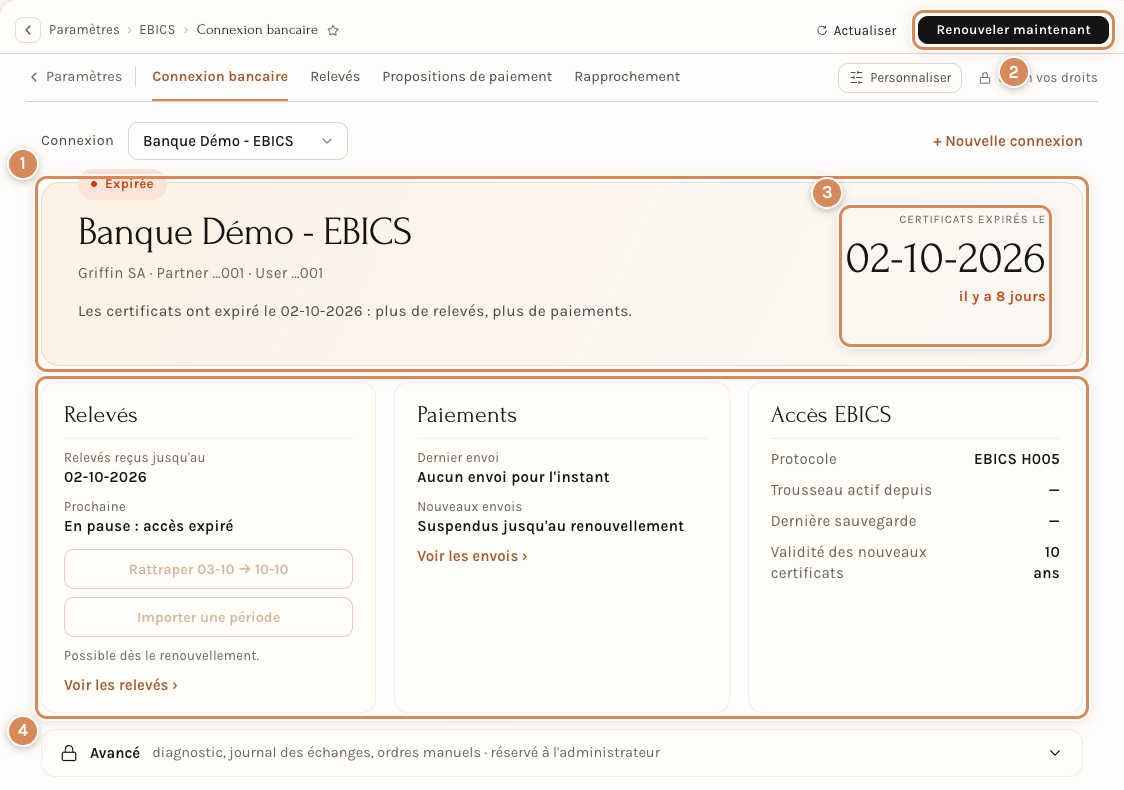Viewport: 1124px width, 790px height.
Task: Go back to Paramètres in the tab bar
Action: click(x=76, y=77)
